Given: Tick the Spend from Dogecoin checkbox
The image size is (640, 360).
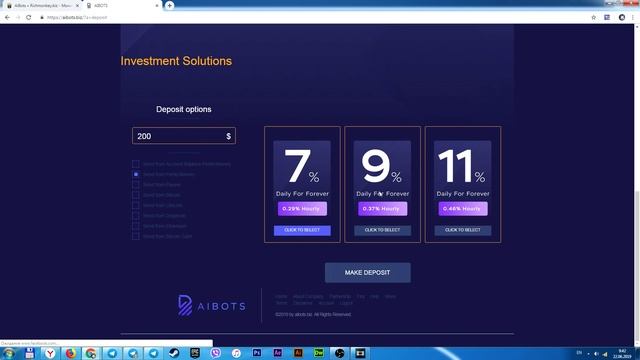Looking at the screenshot, I should tap(136, 216).
